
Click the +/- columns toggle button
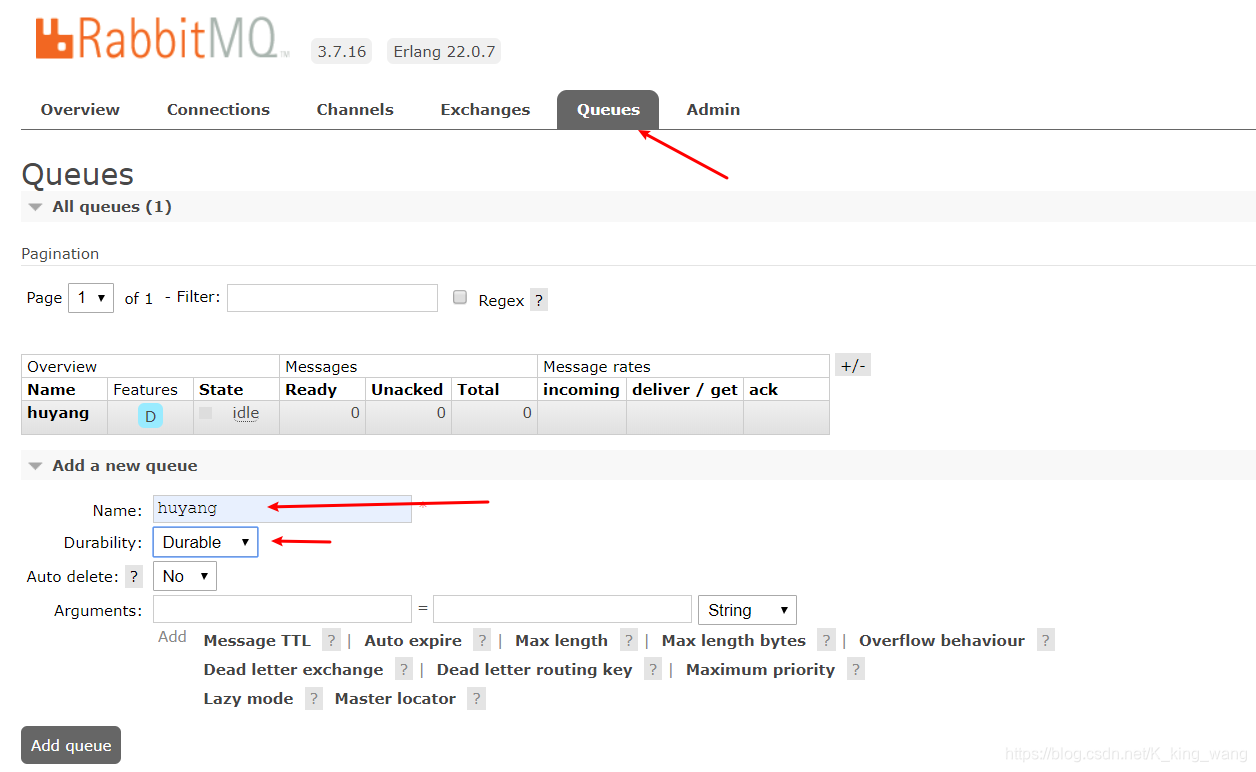point(853,366)
